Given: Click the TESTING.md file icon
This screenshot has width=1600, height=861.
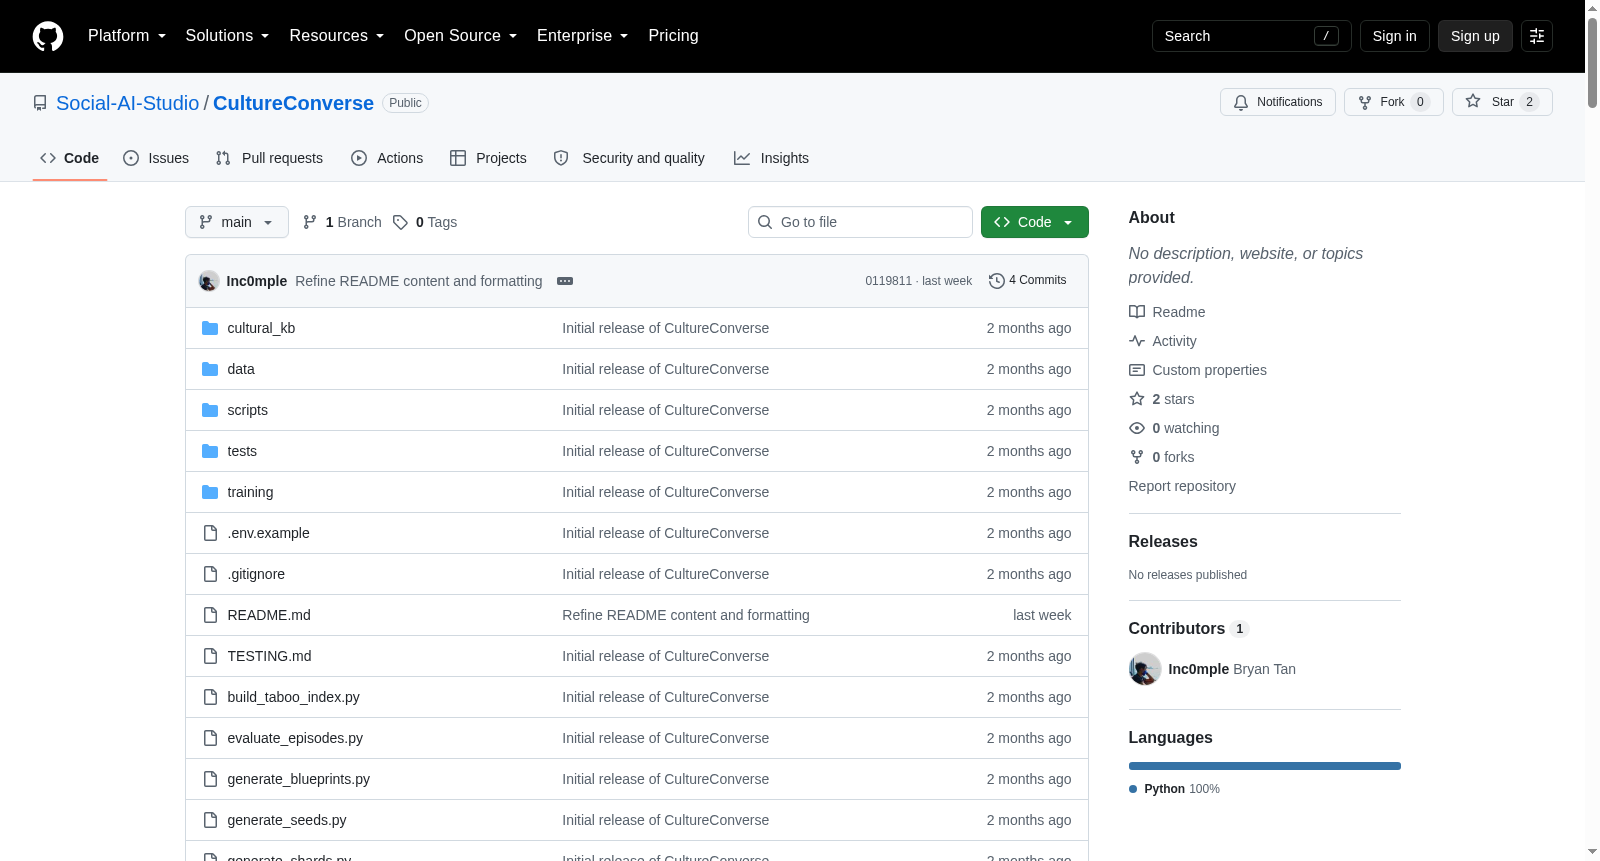Looking at the screenshot, I should pyautogui.click(x=210, y=656).
